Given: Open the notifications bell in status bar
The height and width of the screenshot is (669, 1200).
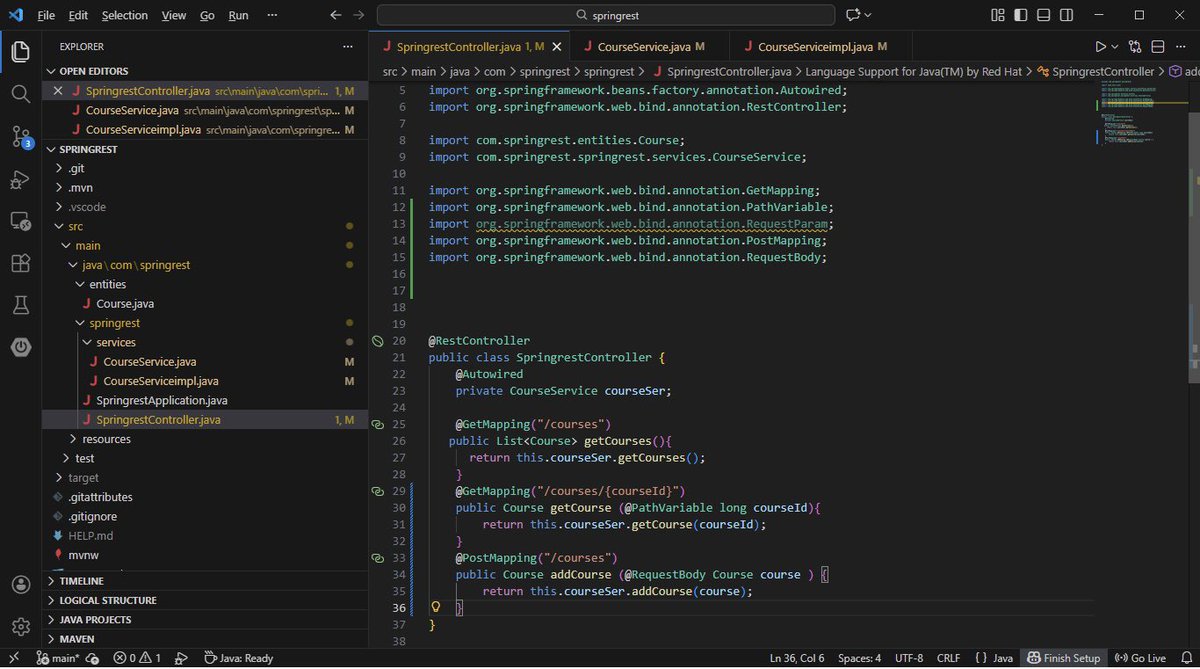Looking at the screenshot, I should click(1185, 658).
